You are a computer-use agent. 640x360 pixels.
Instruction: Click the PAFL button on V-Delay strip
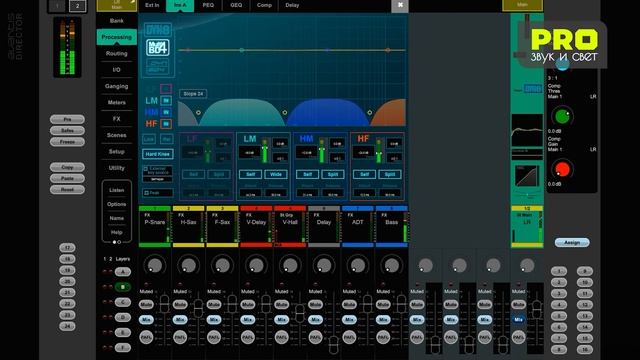pos(248,337)
